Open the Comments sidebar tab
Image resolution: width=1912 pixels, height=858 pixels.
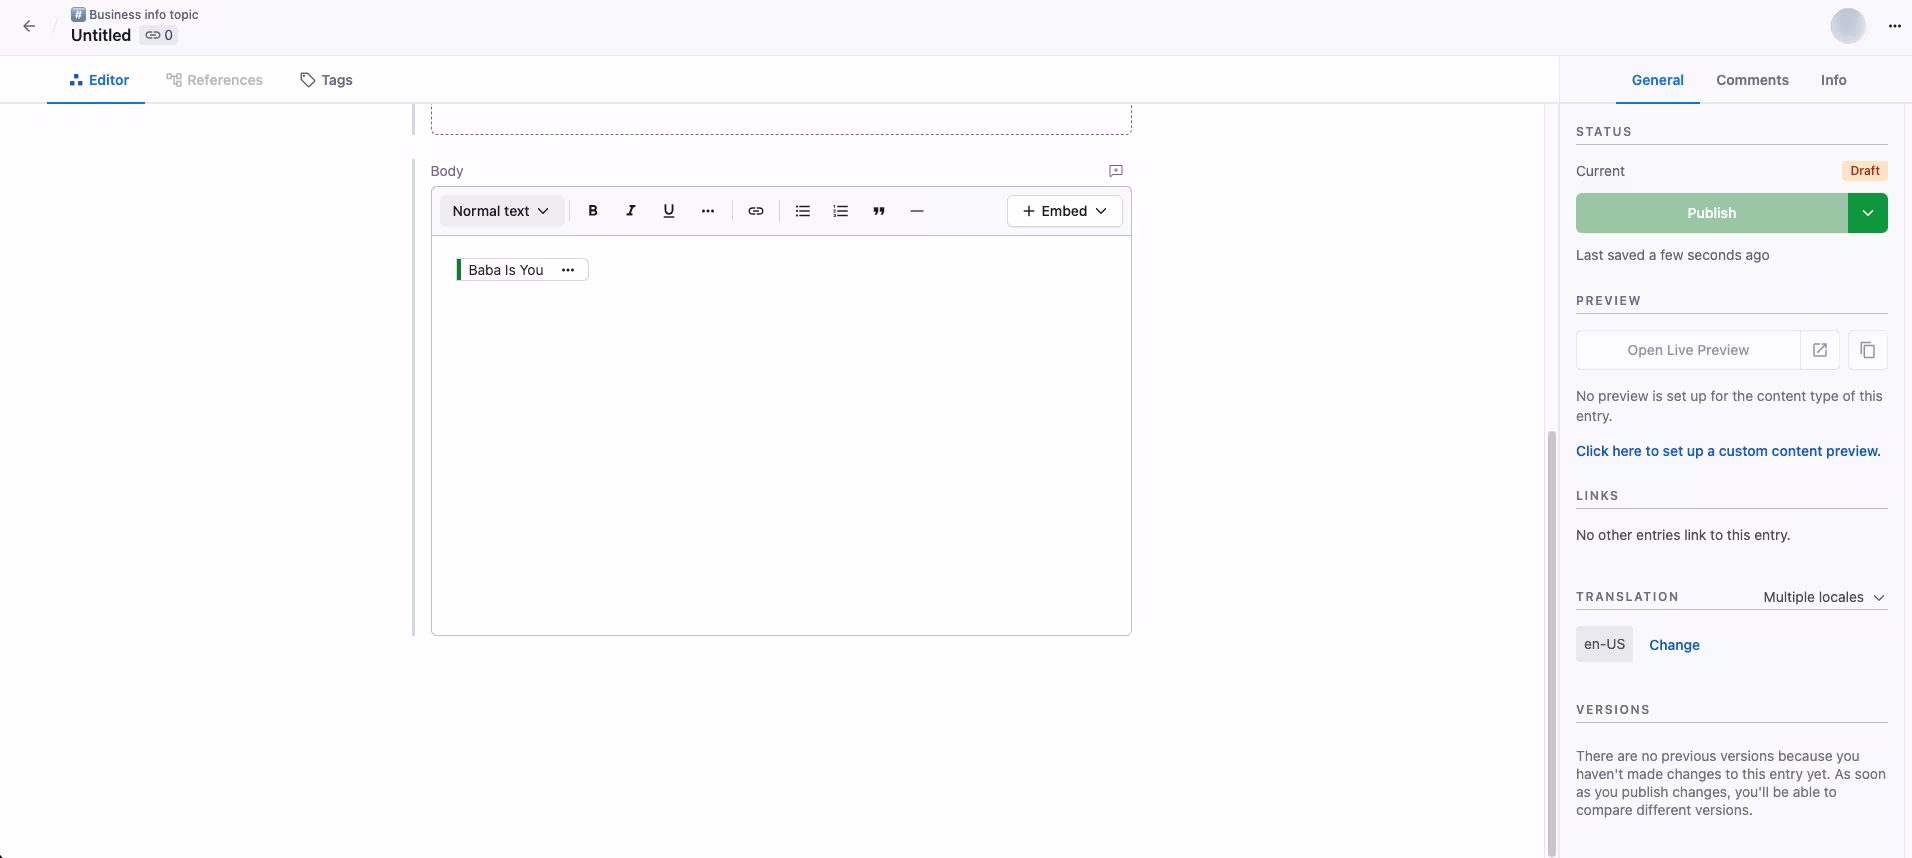click(1753, 80)
